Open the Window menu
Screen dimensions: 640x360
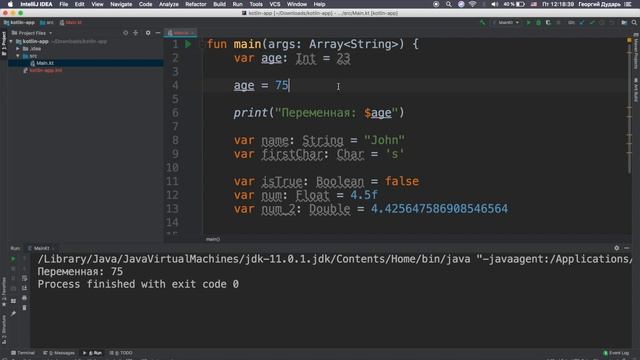coord(297,4)
